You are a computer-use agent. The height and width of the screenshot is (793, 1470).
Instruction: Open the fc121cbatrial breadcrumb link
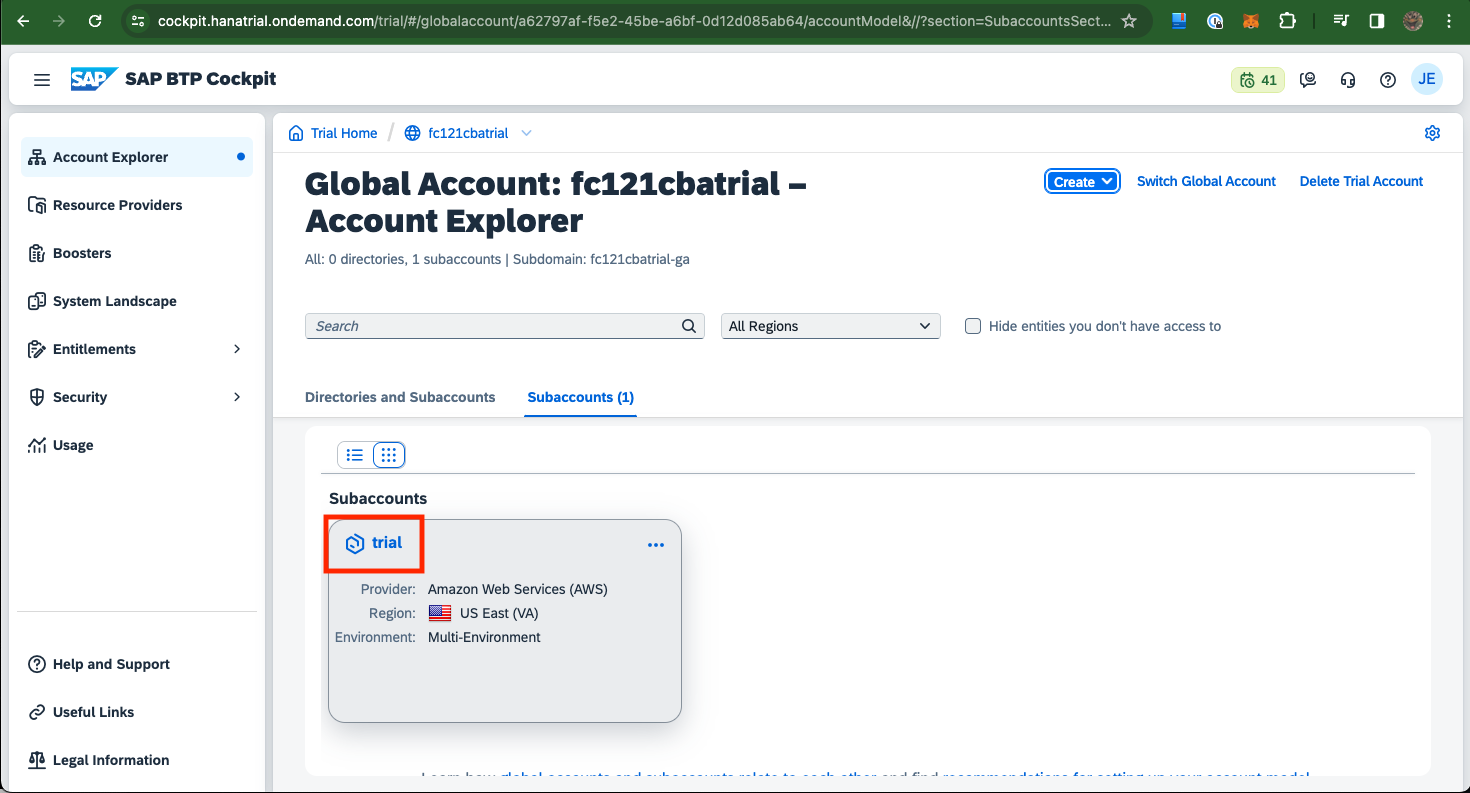468,133
